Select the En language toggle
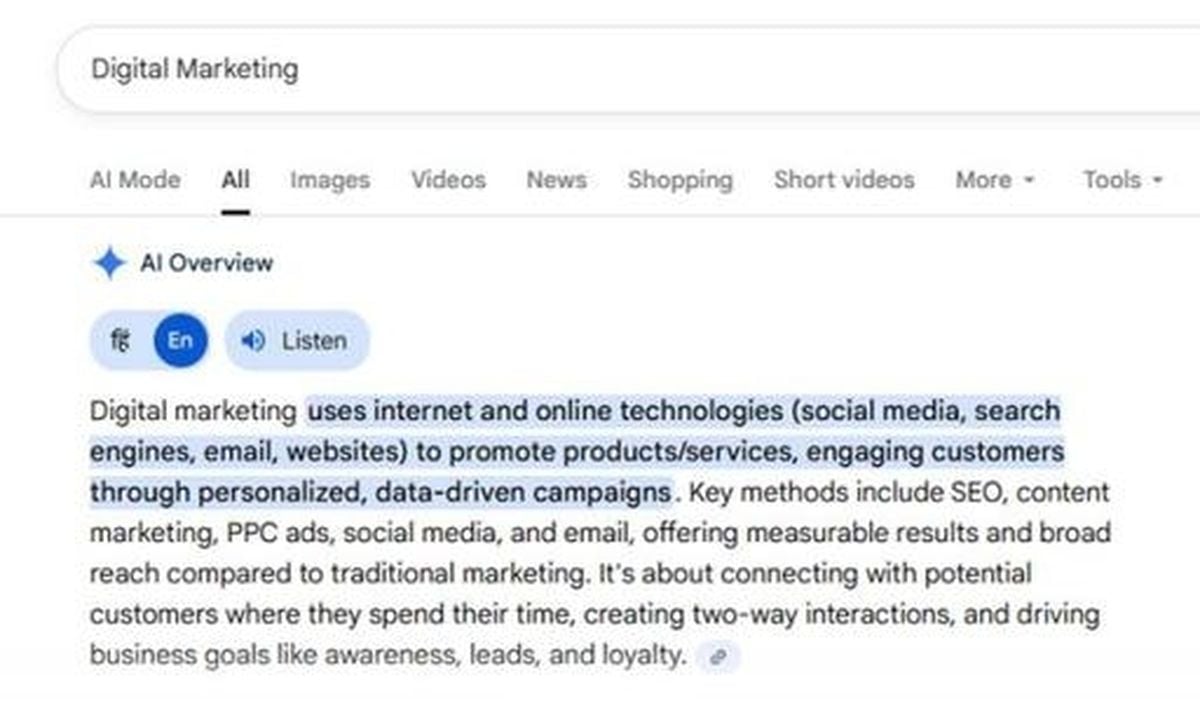This screenshot has width=1200, height=708. [x=180, y=341]
